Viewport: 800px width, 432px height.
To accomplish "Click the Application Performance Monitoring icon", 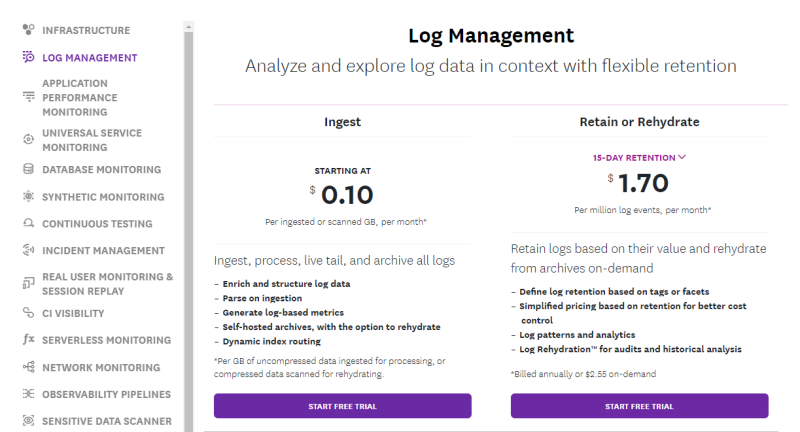I will click(x=29, y=97).
